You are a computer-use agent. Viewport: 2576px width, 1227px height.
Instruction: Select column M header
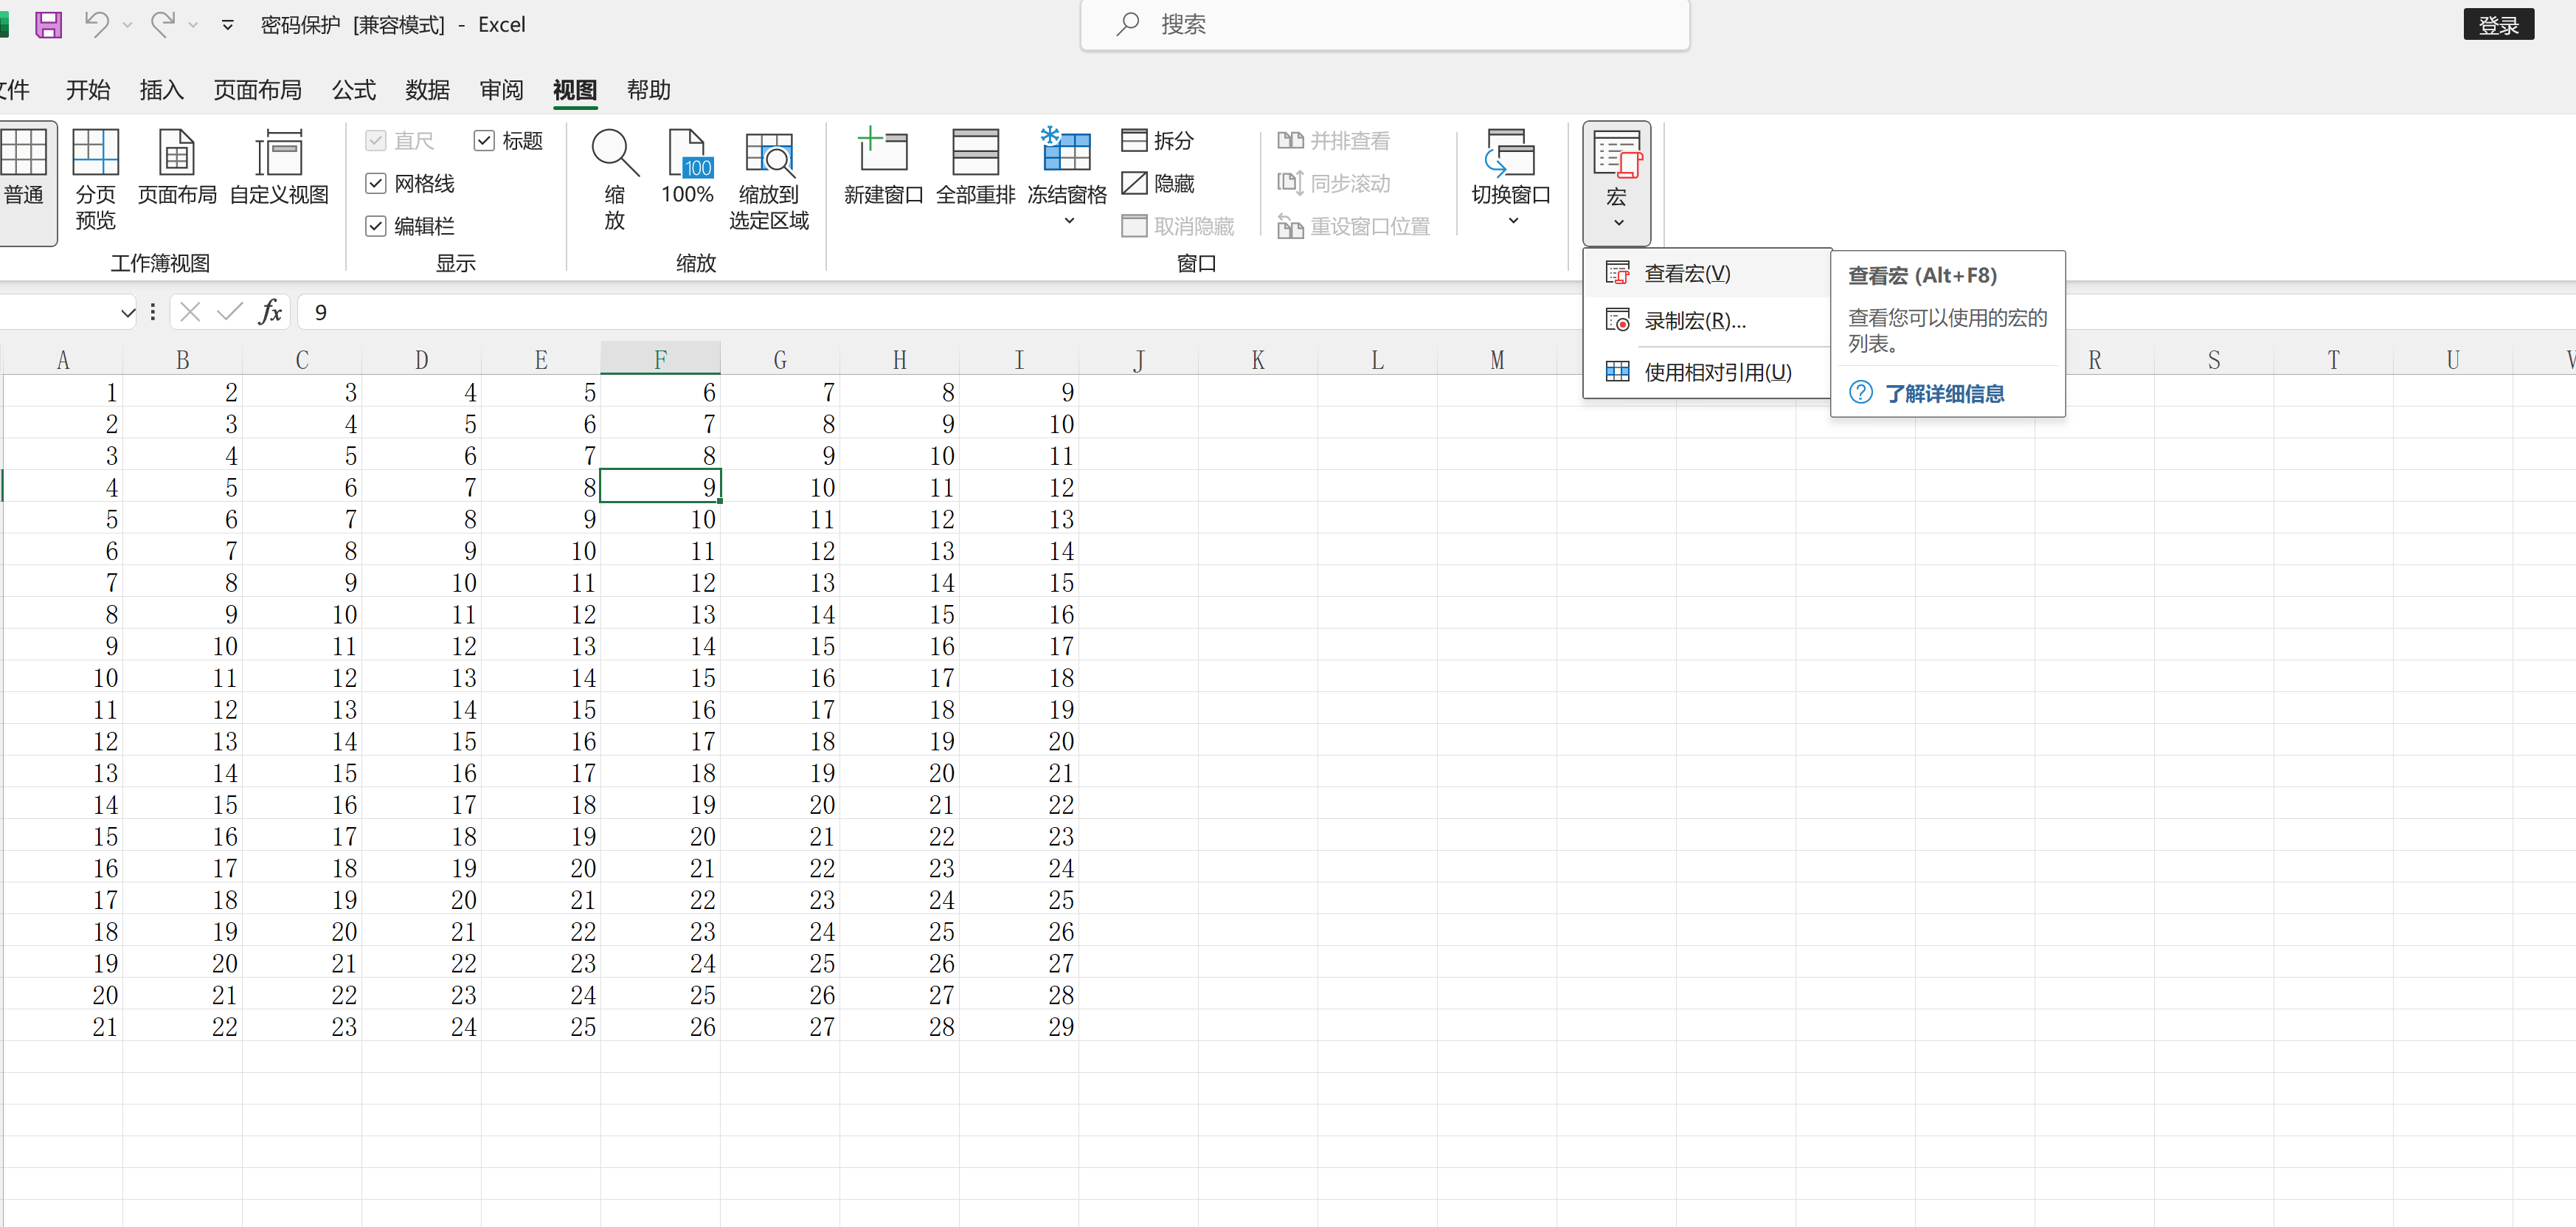pyautogui.click(x=1496, y=359)
